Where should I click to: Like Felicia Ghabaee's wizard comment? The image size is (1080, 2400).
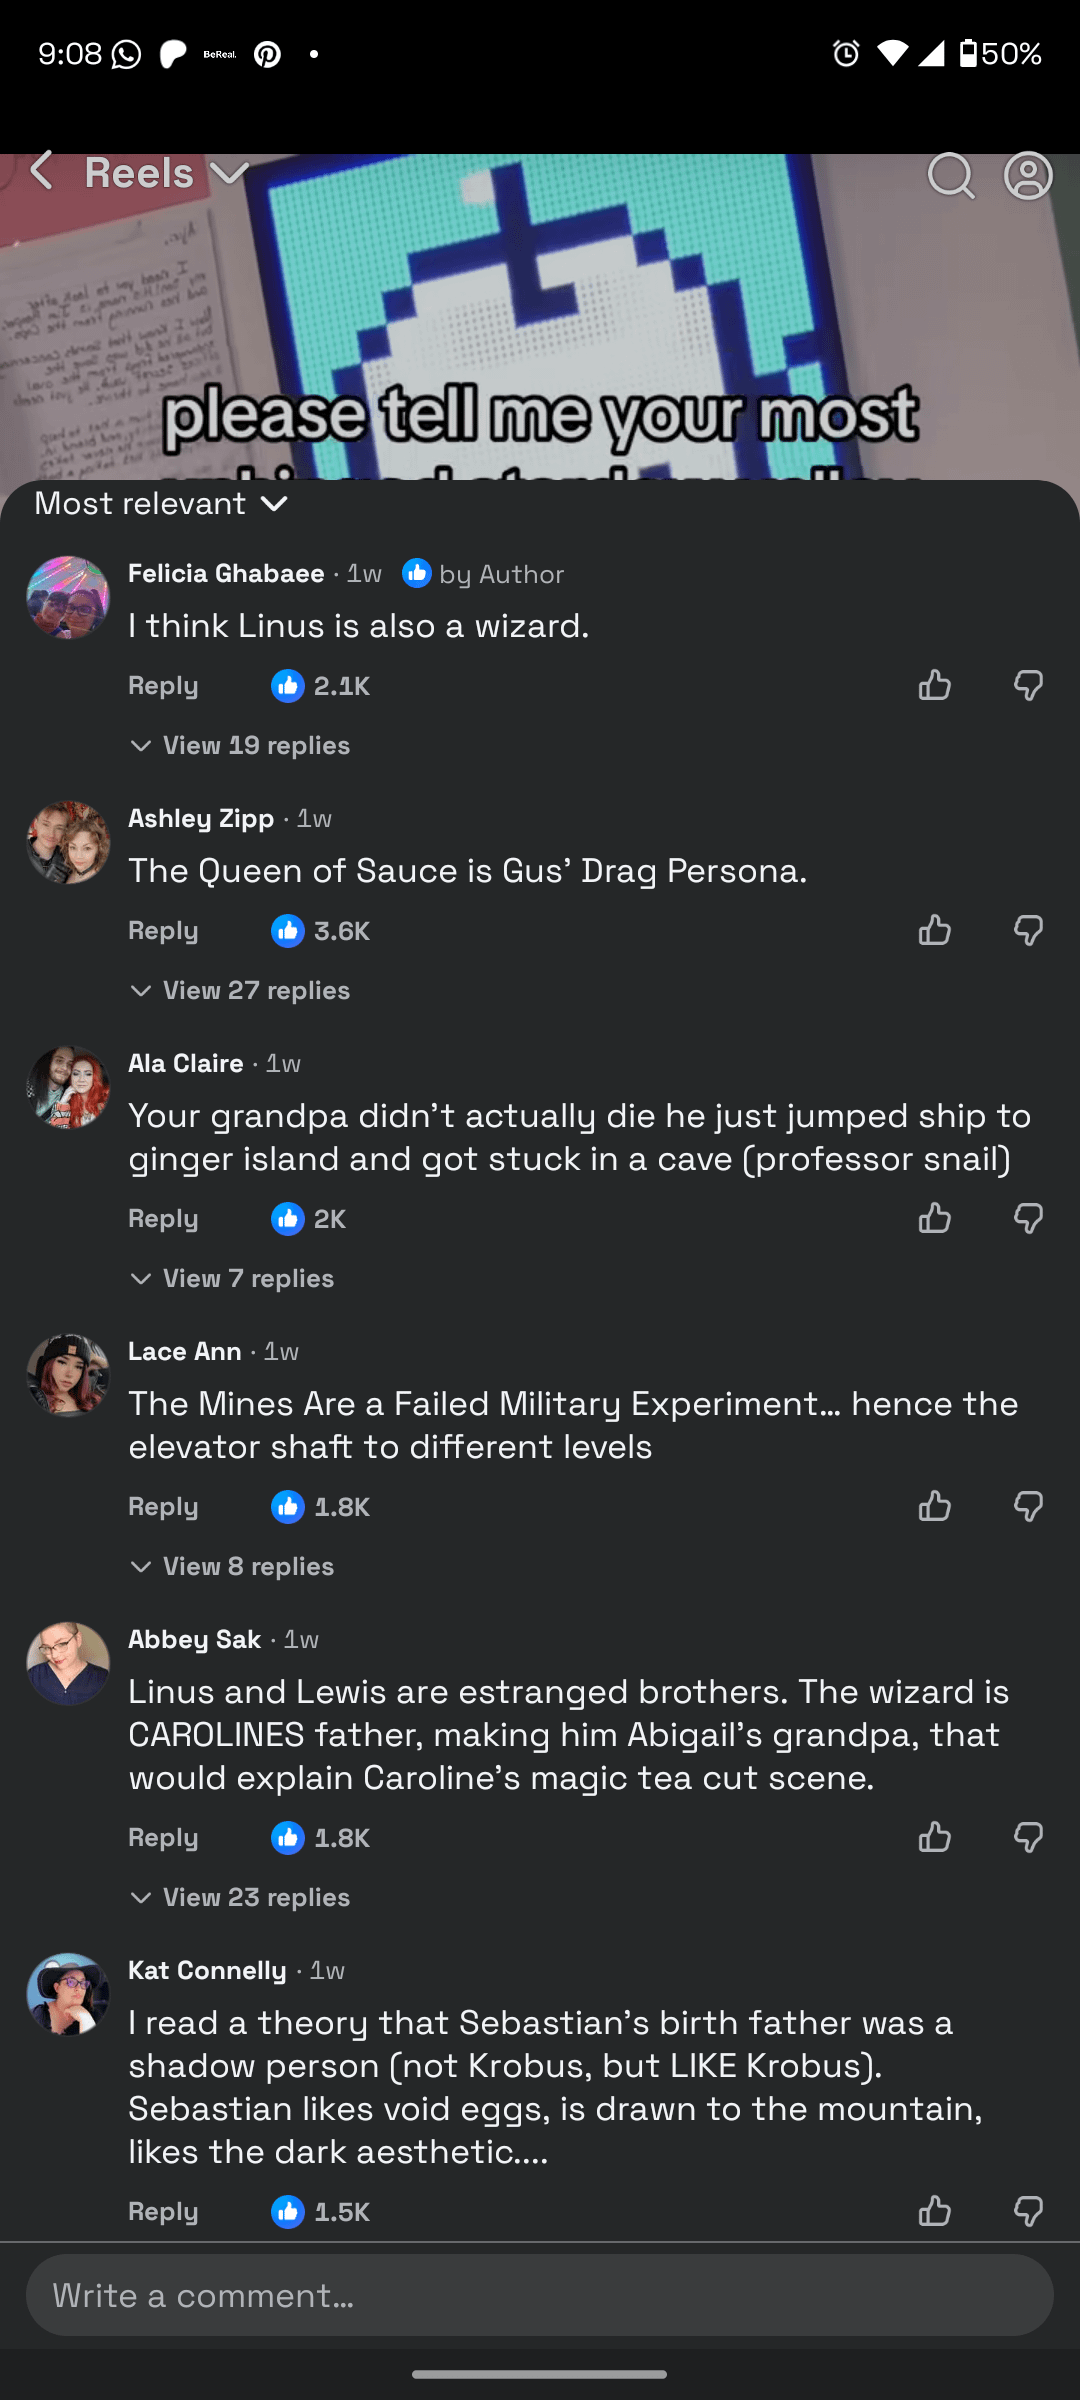[934, 686]
